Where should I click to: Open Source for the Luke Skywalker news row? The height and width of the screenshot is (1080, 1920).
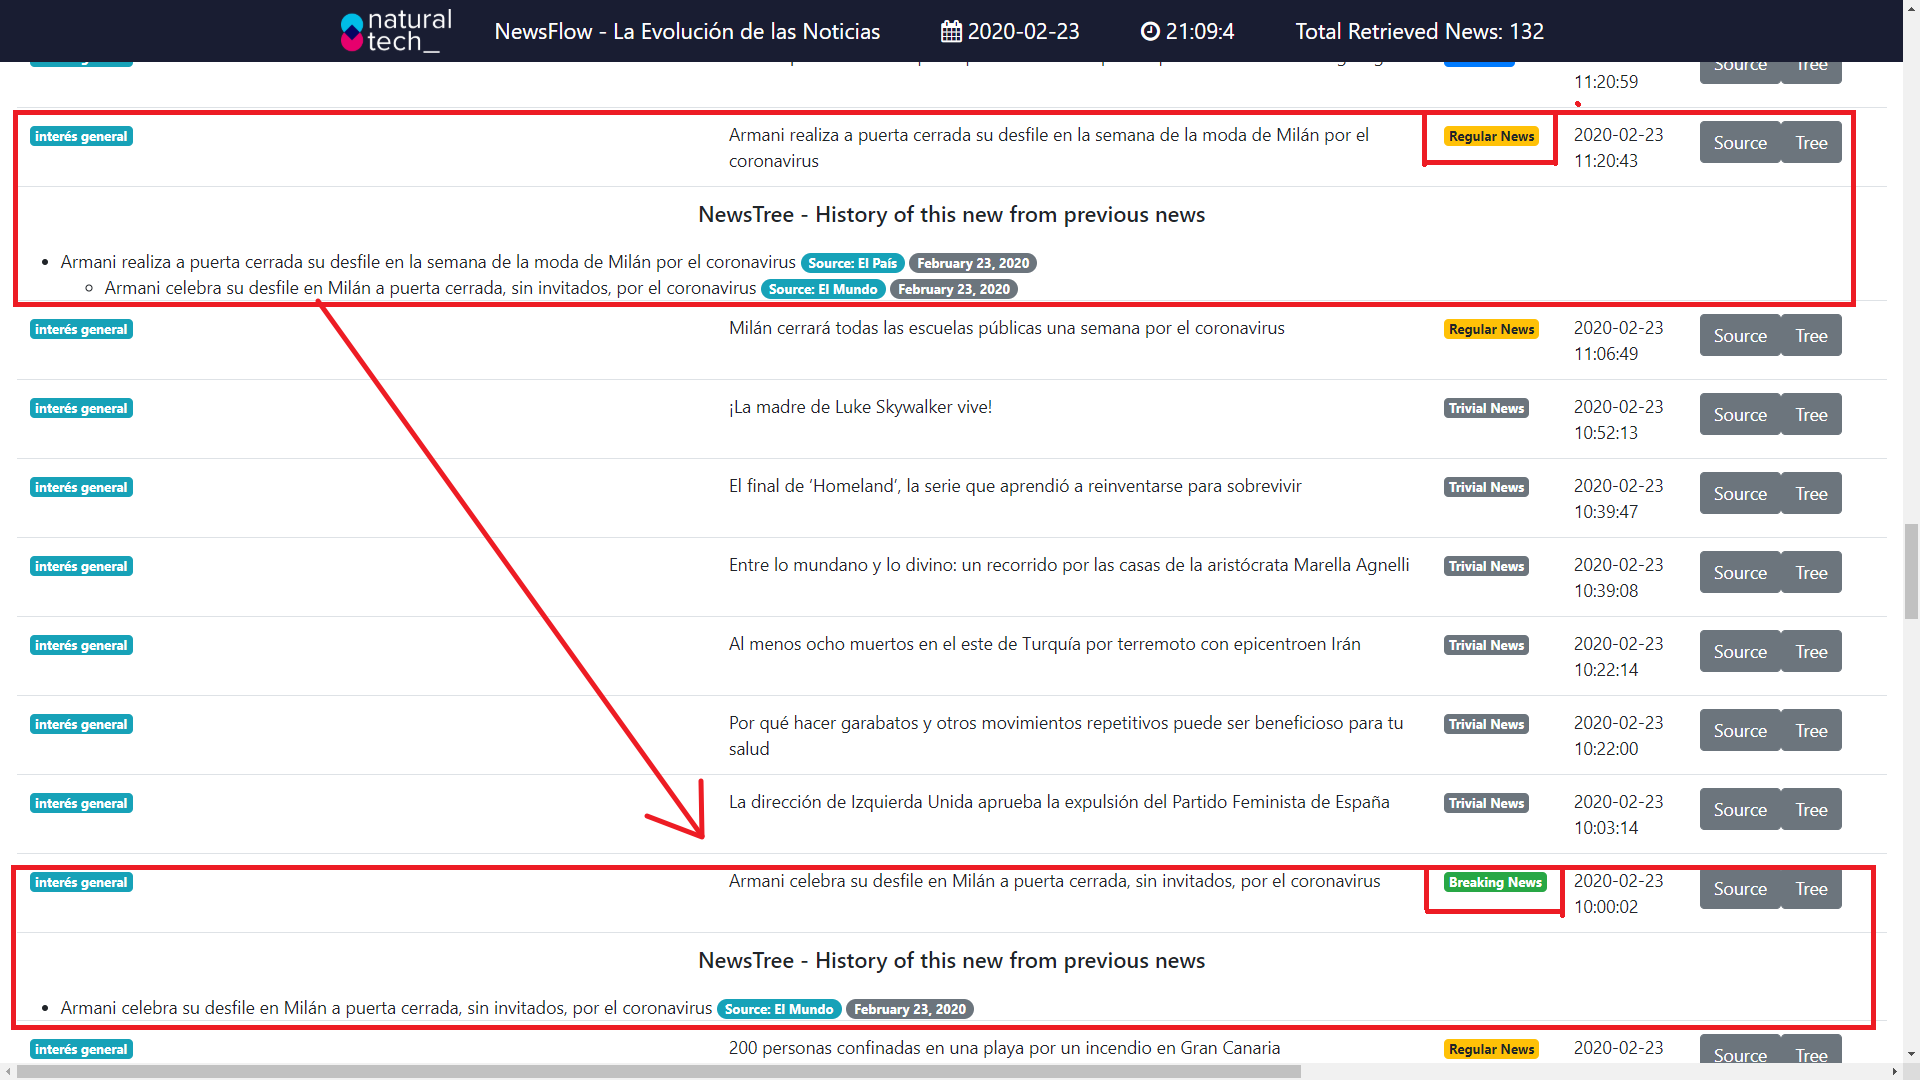tap(1740, 415)
